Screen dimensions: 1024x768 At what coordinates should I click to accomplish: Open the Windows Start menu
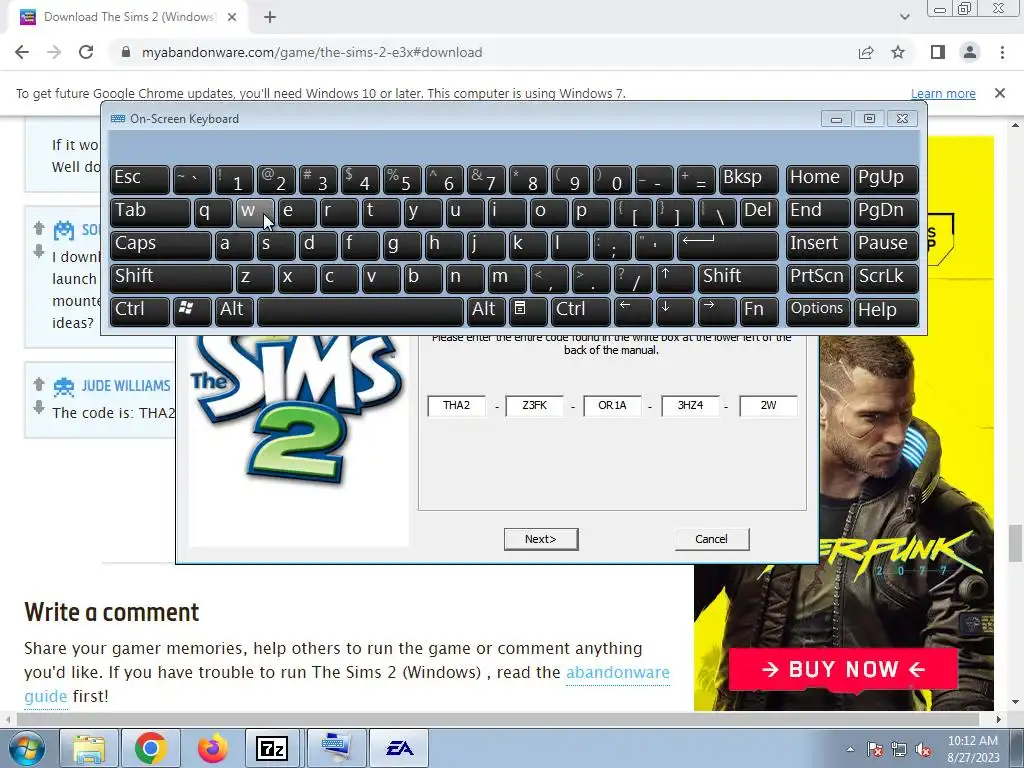[26, 748]
